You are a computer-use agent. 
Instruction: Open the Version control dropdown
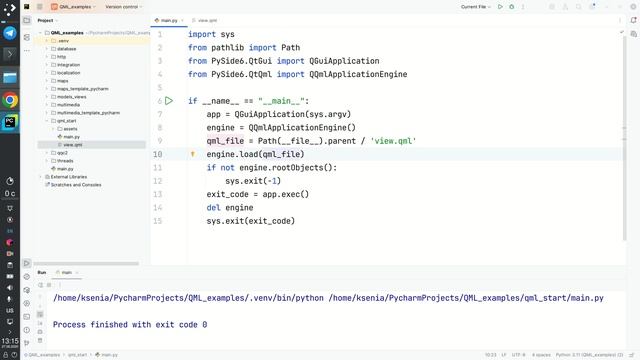click(124, 7)
